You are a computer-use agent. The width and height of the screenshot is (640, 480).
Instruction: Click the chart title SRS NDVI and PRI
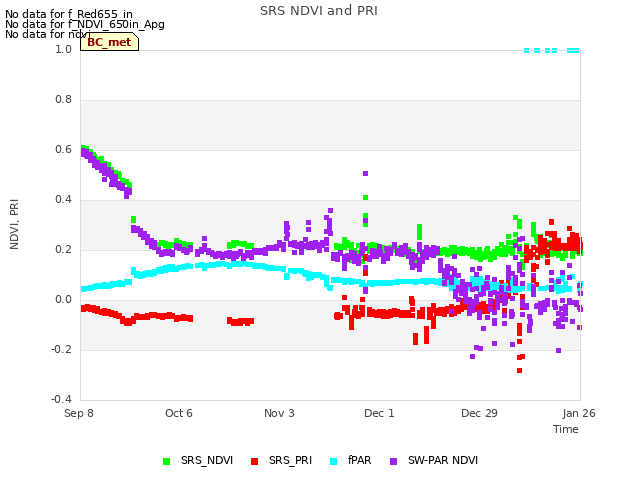point(319,11)
